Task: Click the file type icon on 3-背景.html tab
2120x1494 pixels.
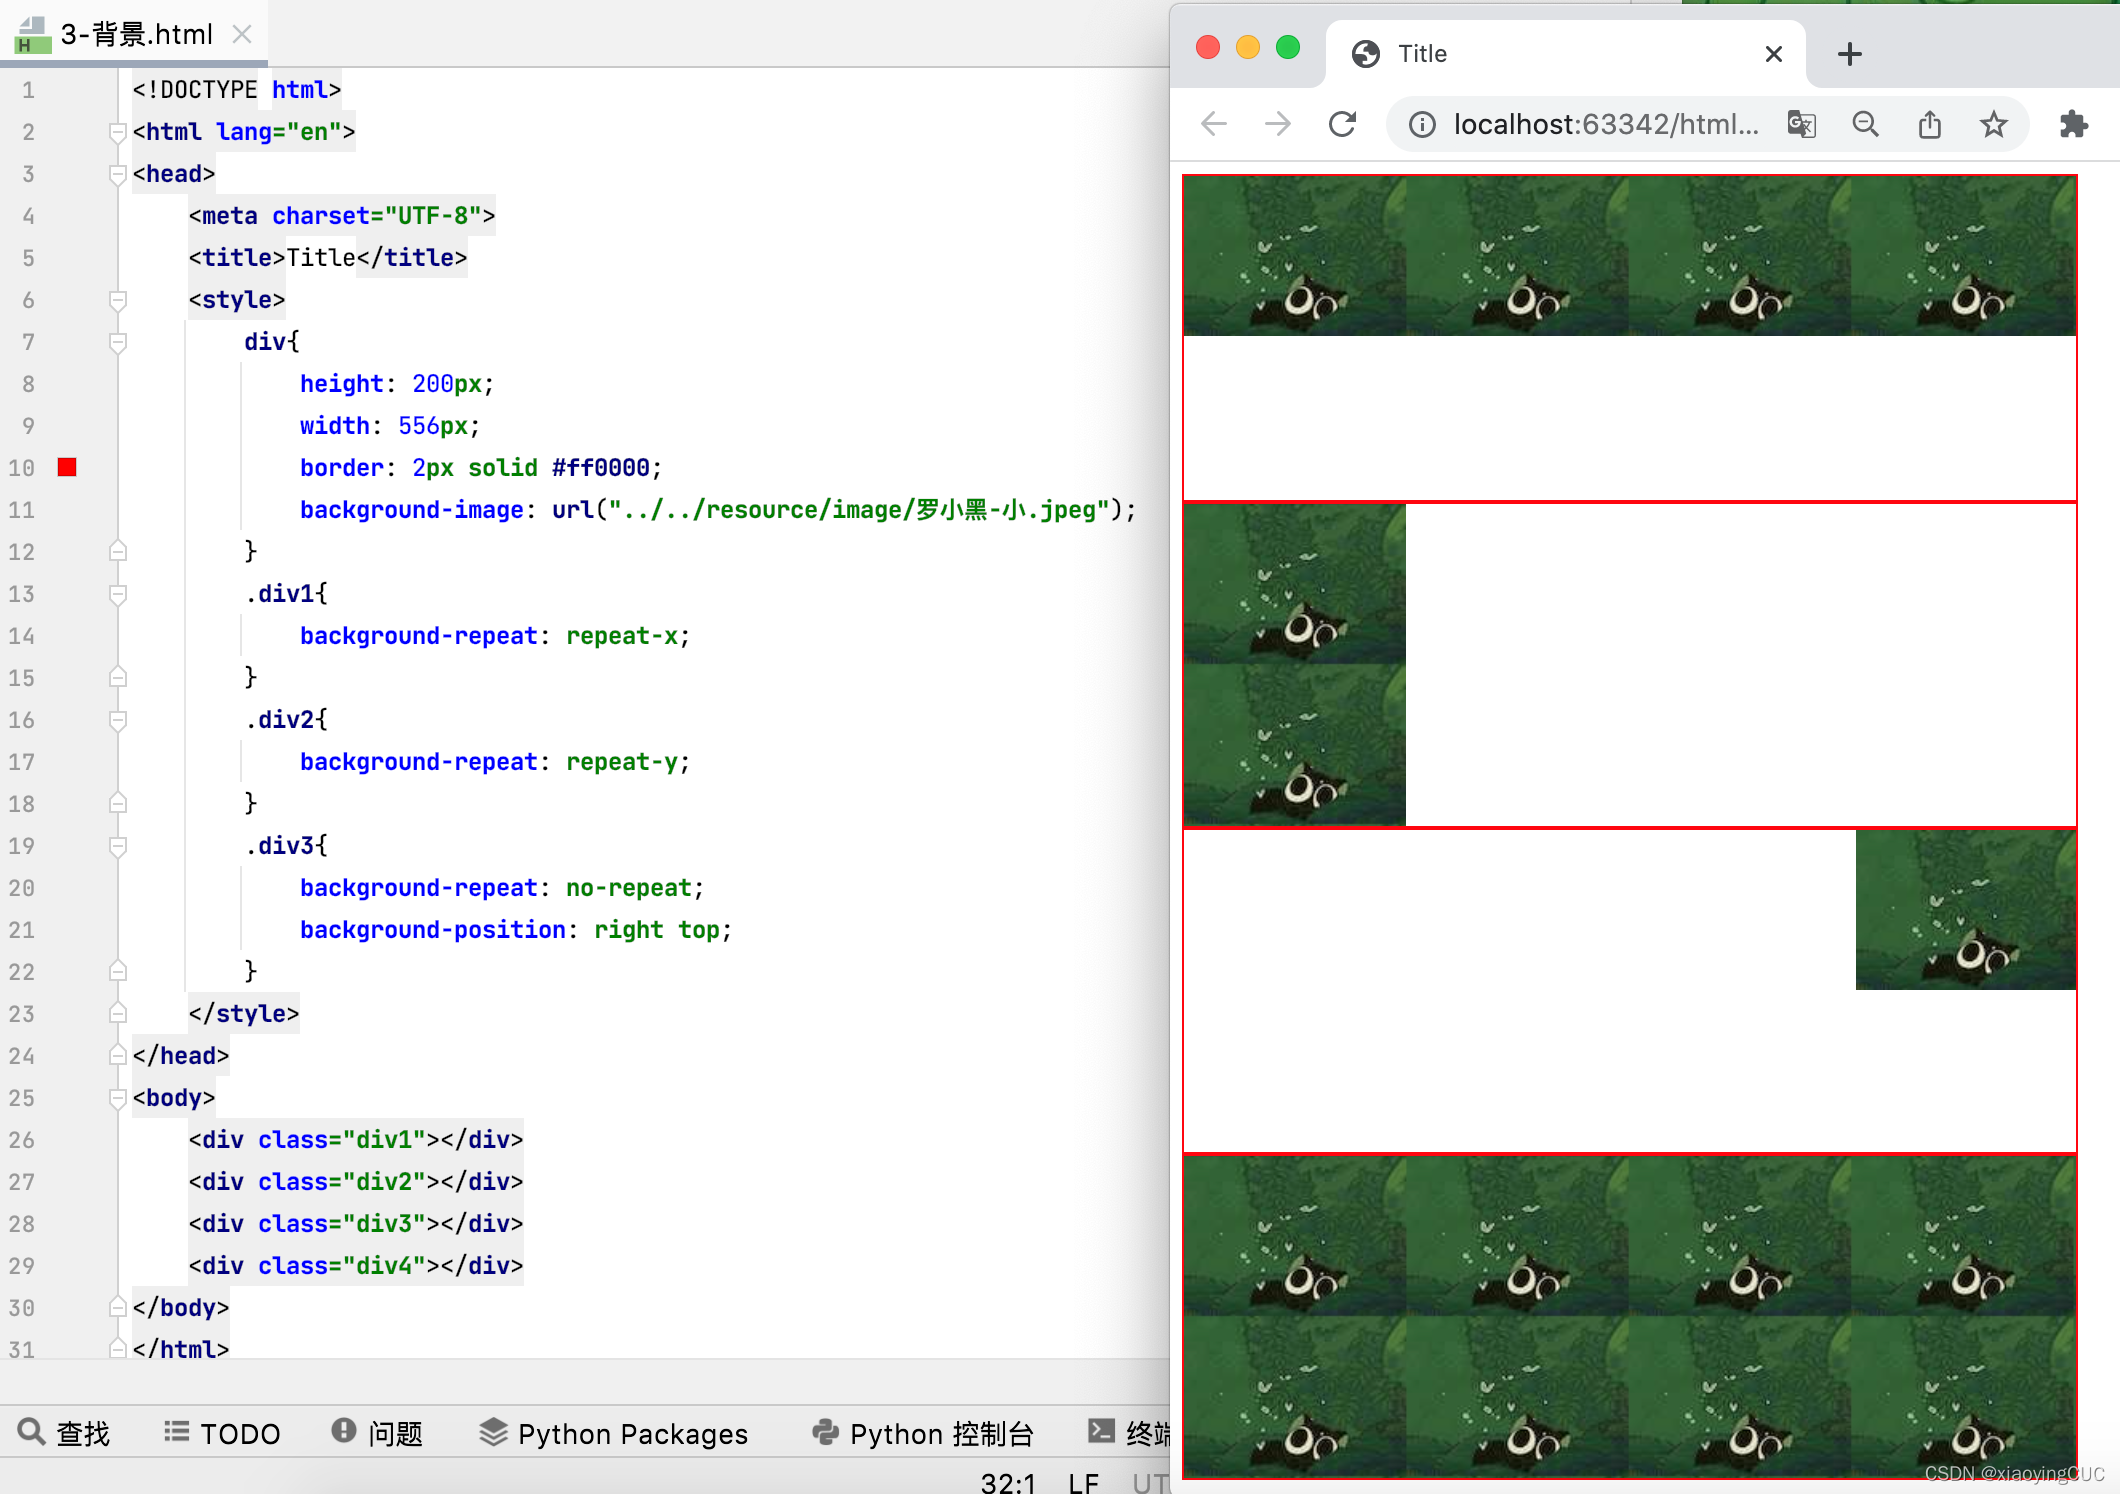Action: click(31, 34)
